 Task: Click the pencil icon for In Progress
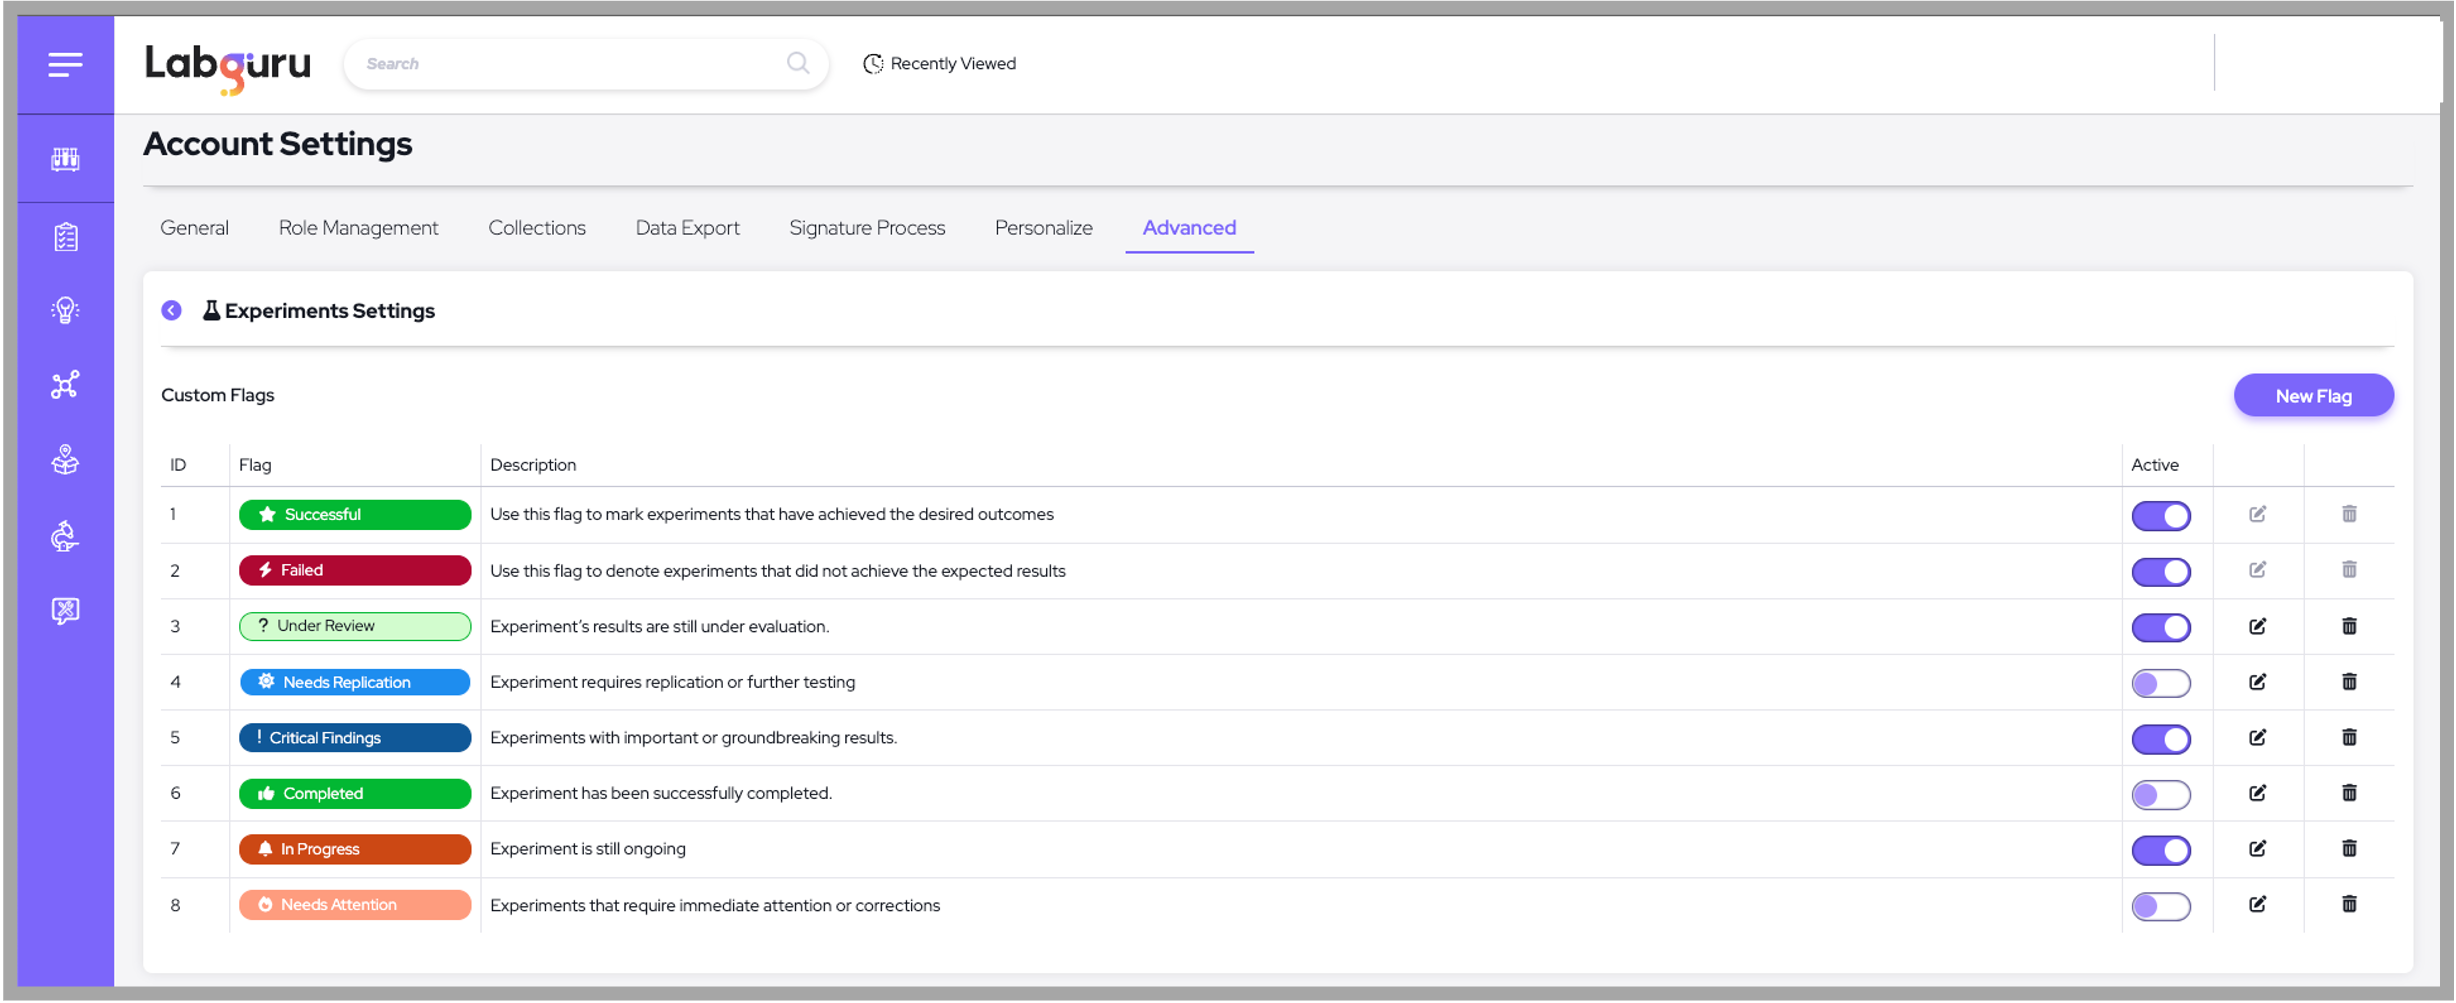pos(2257,849)
